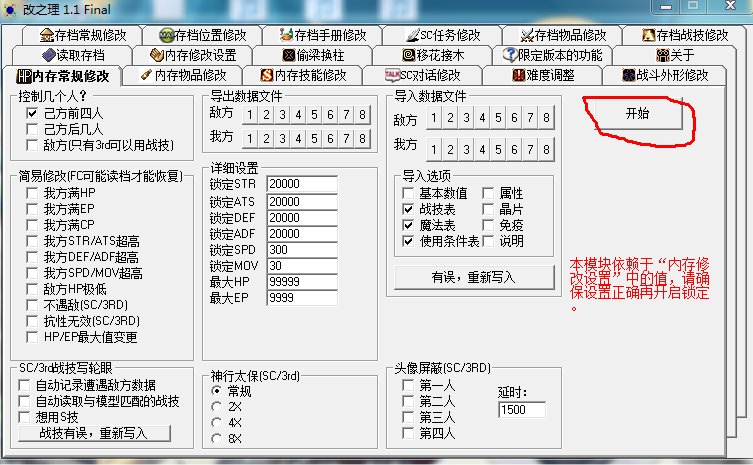Viewport: 753px width, 465px height.
Task: Click the app icon in title bar
Action: pos(10,10)
